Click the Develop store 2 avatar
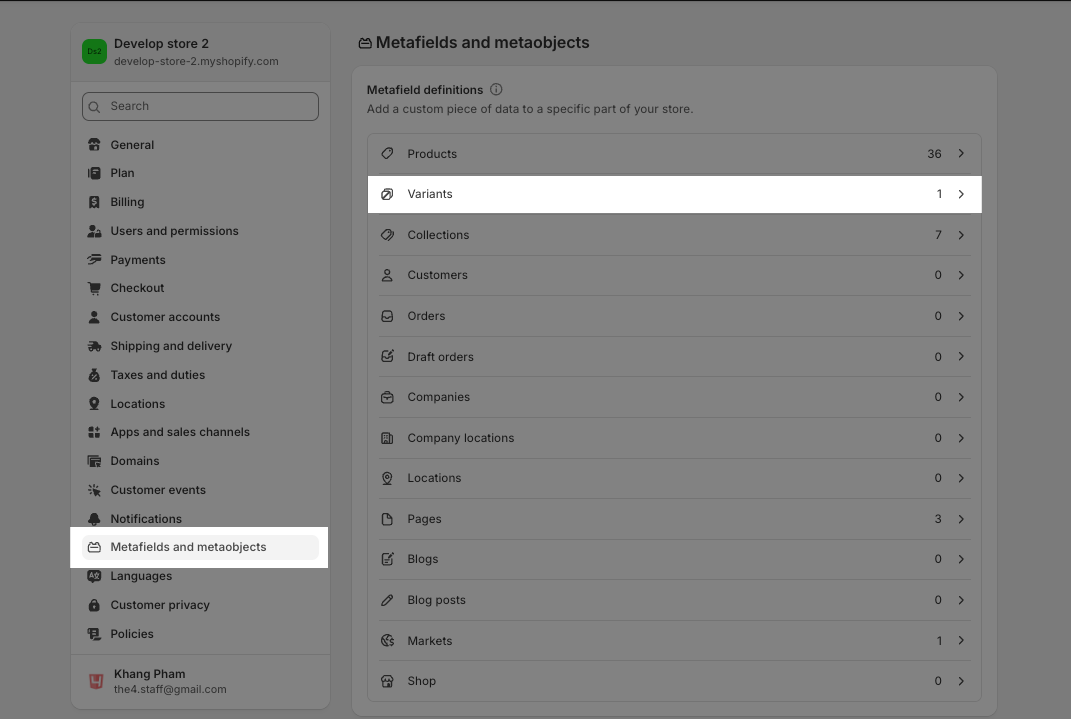Image resolution: width=1071 pixels, height=719 pixels. [94, 52]
